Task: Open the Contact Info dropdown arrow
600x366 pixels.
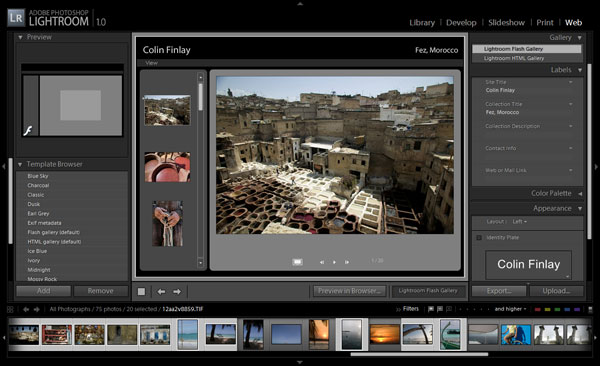Action: [571, 148]
